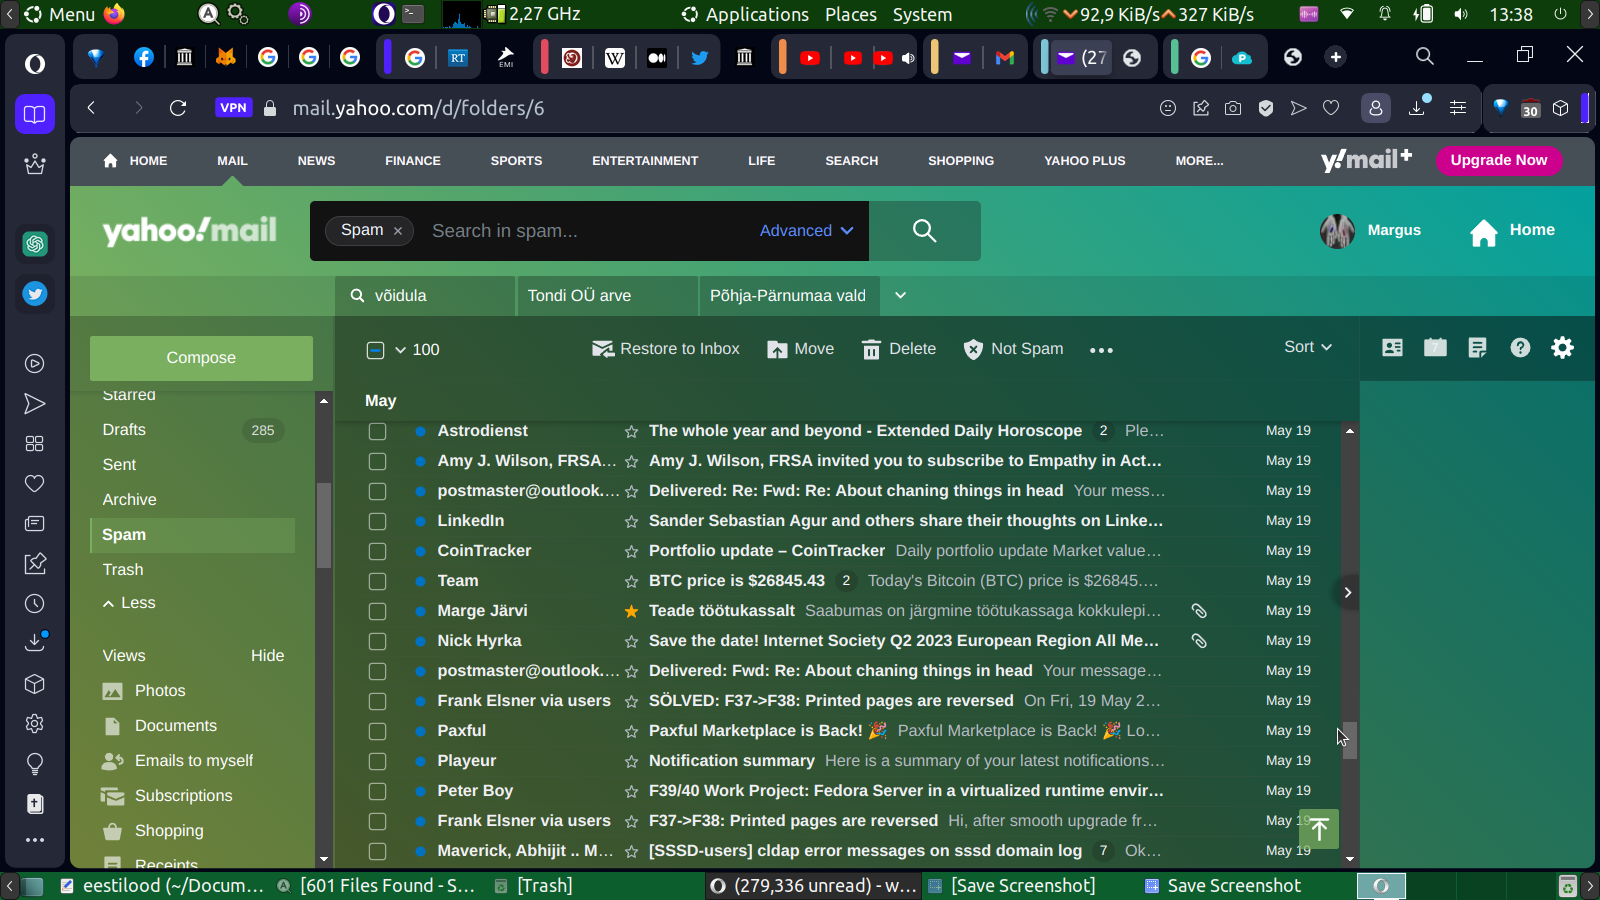Click the message list scrollbar thumb

1350,741
